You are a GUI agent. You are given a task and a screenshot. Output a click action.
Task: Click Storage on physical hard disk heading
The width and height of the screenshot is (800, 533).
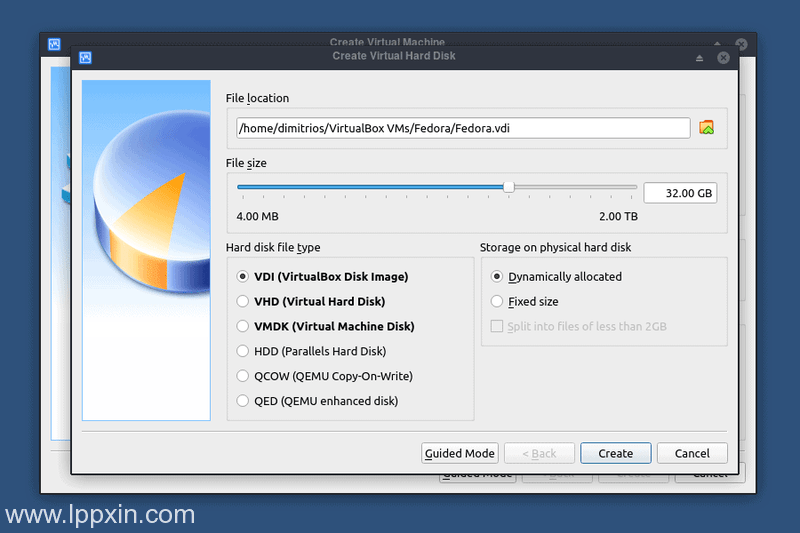pyautogui.click(x=556, y=247)
